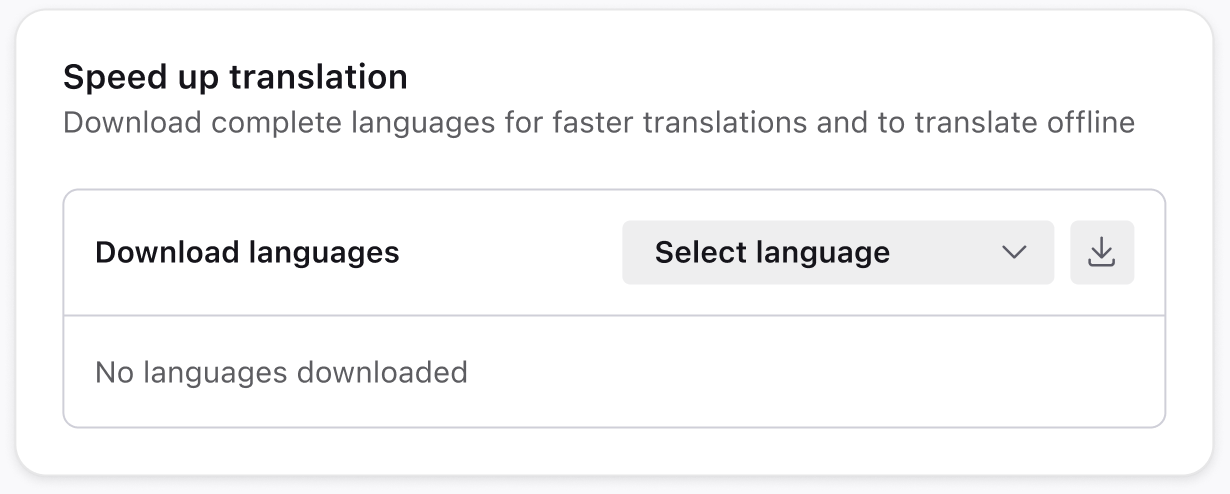Start language download using the download button

point(1102,252)
